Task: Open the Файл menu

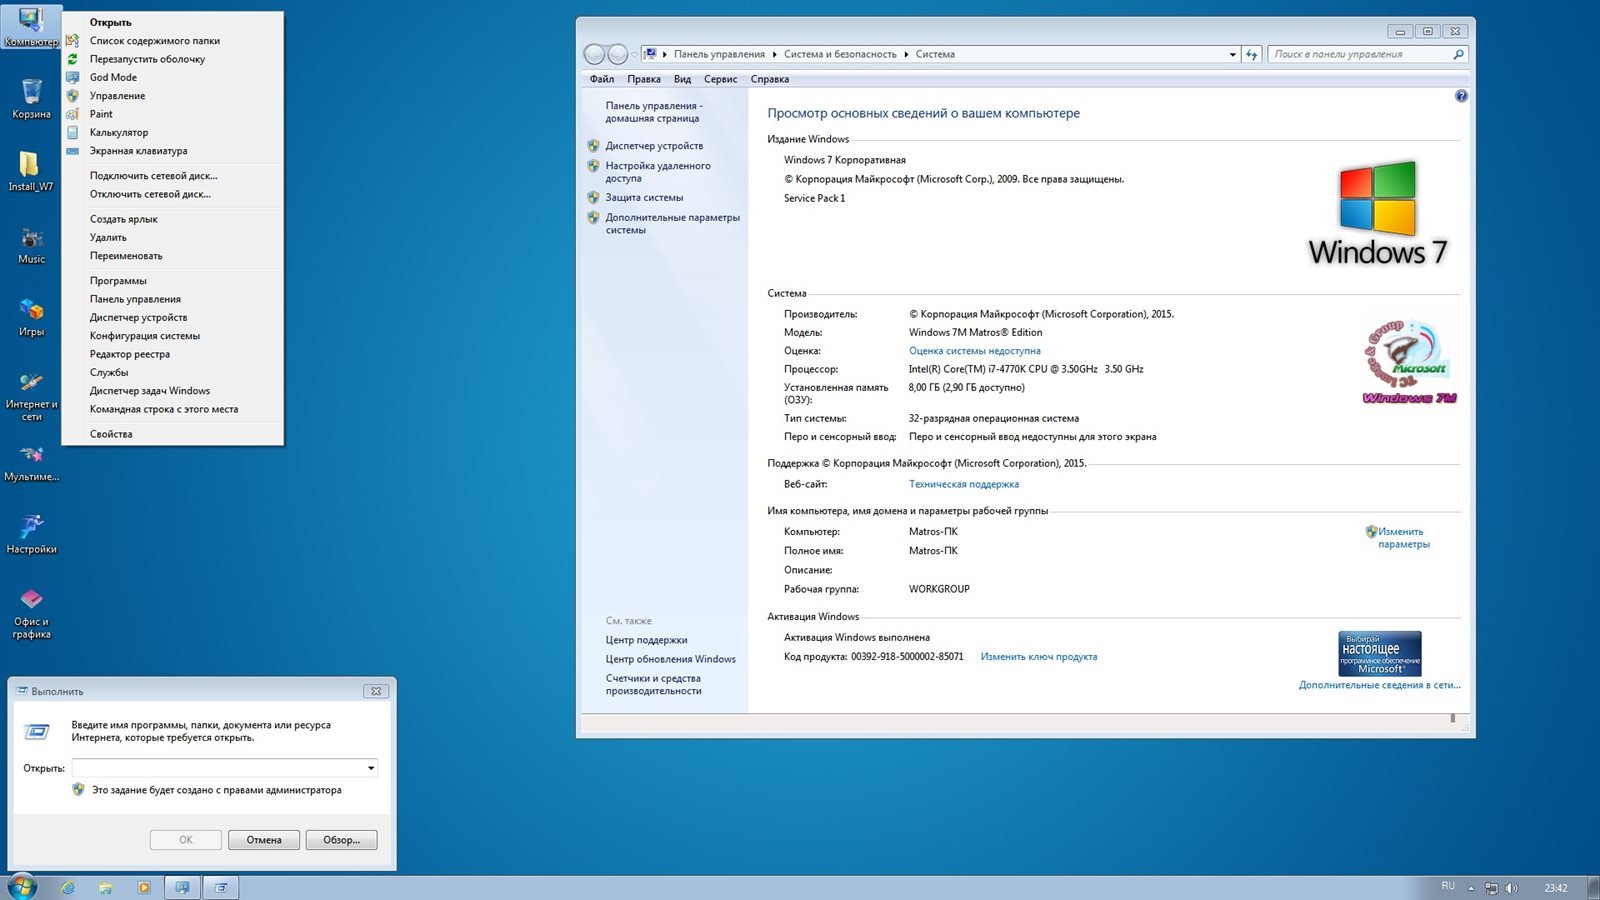Action: (x=602, y=79)
